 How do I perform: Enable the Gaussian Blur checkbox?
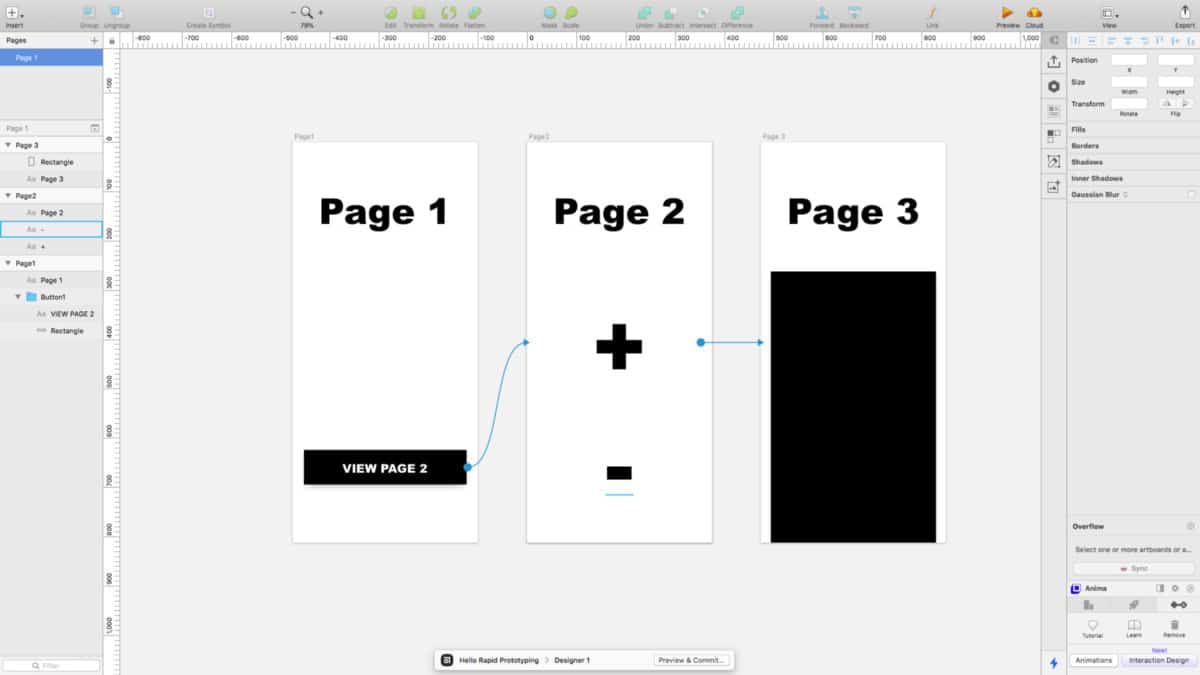(x=1191, y=194)
